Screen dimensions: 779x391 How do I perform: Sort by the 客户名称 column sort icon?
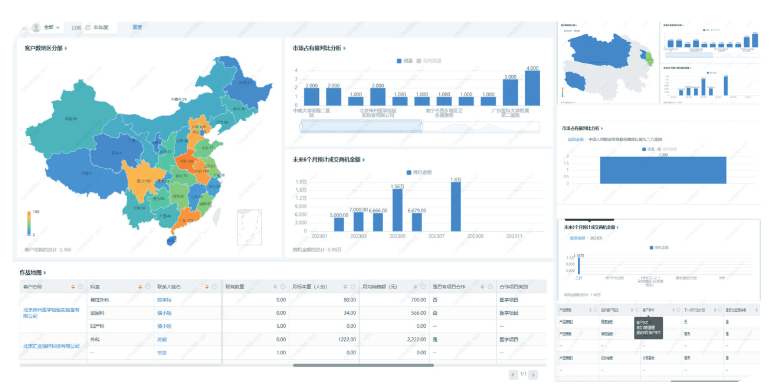(73, 287)
